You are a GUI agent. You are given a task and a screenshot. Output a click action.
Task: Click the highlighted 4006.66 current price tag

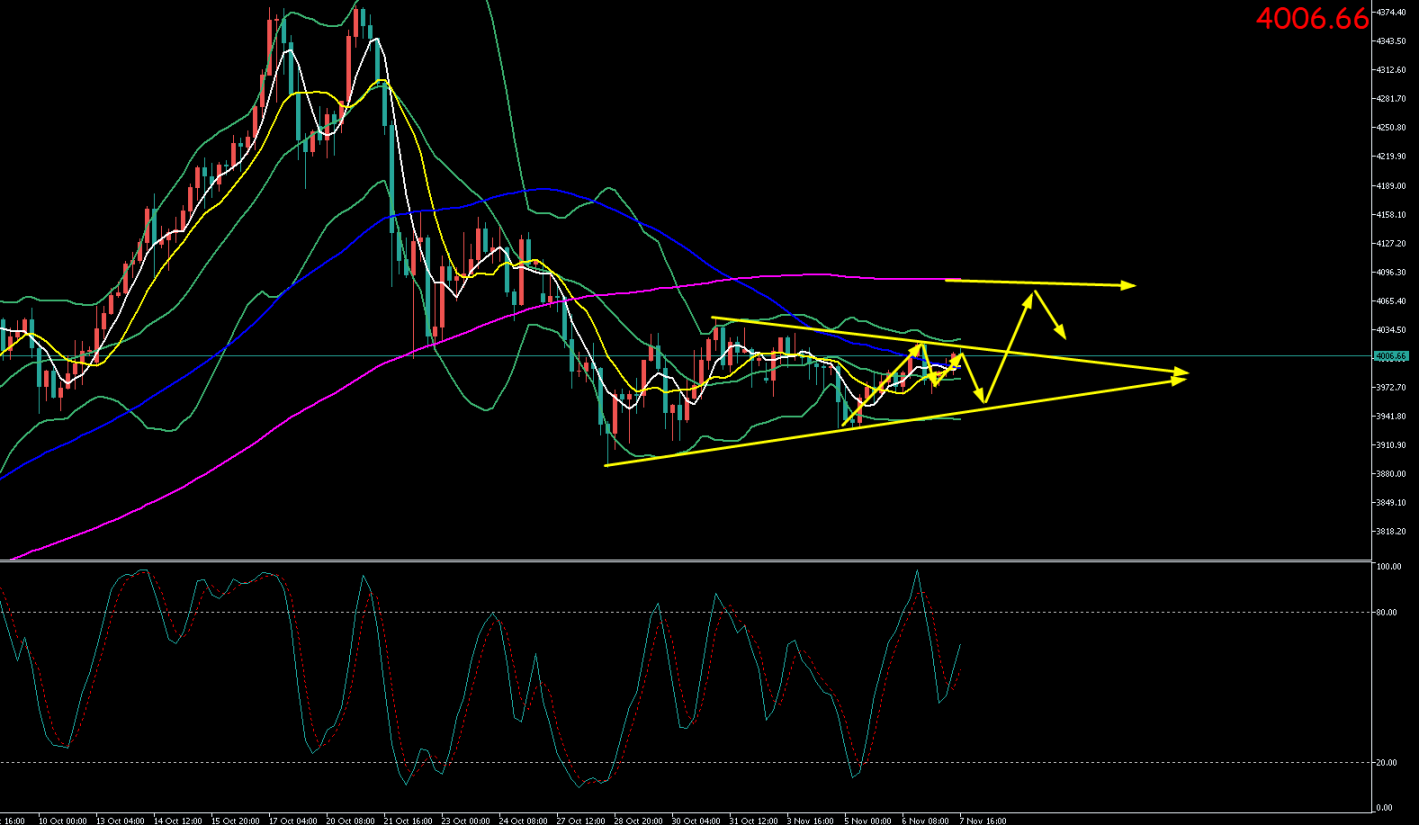click(x=1391, y=356)
